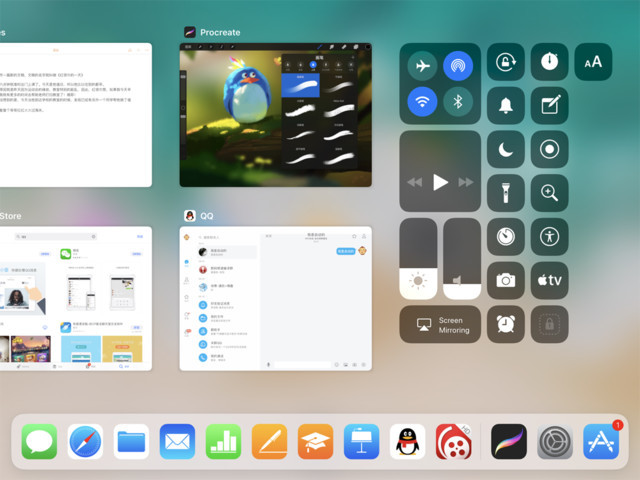Image resolution: width=640 pixels, height=480 pixels.
Task: Play media in the music widget
Action: pyautogui.click(x=440, y=182)
